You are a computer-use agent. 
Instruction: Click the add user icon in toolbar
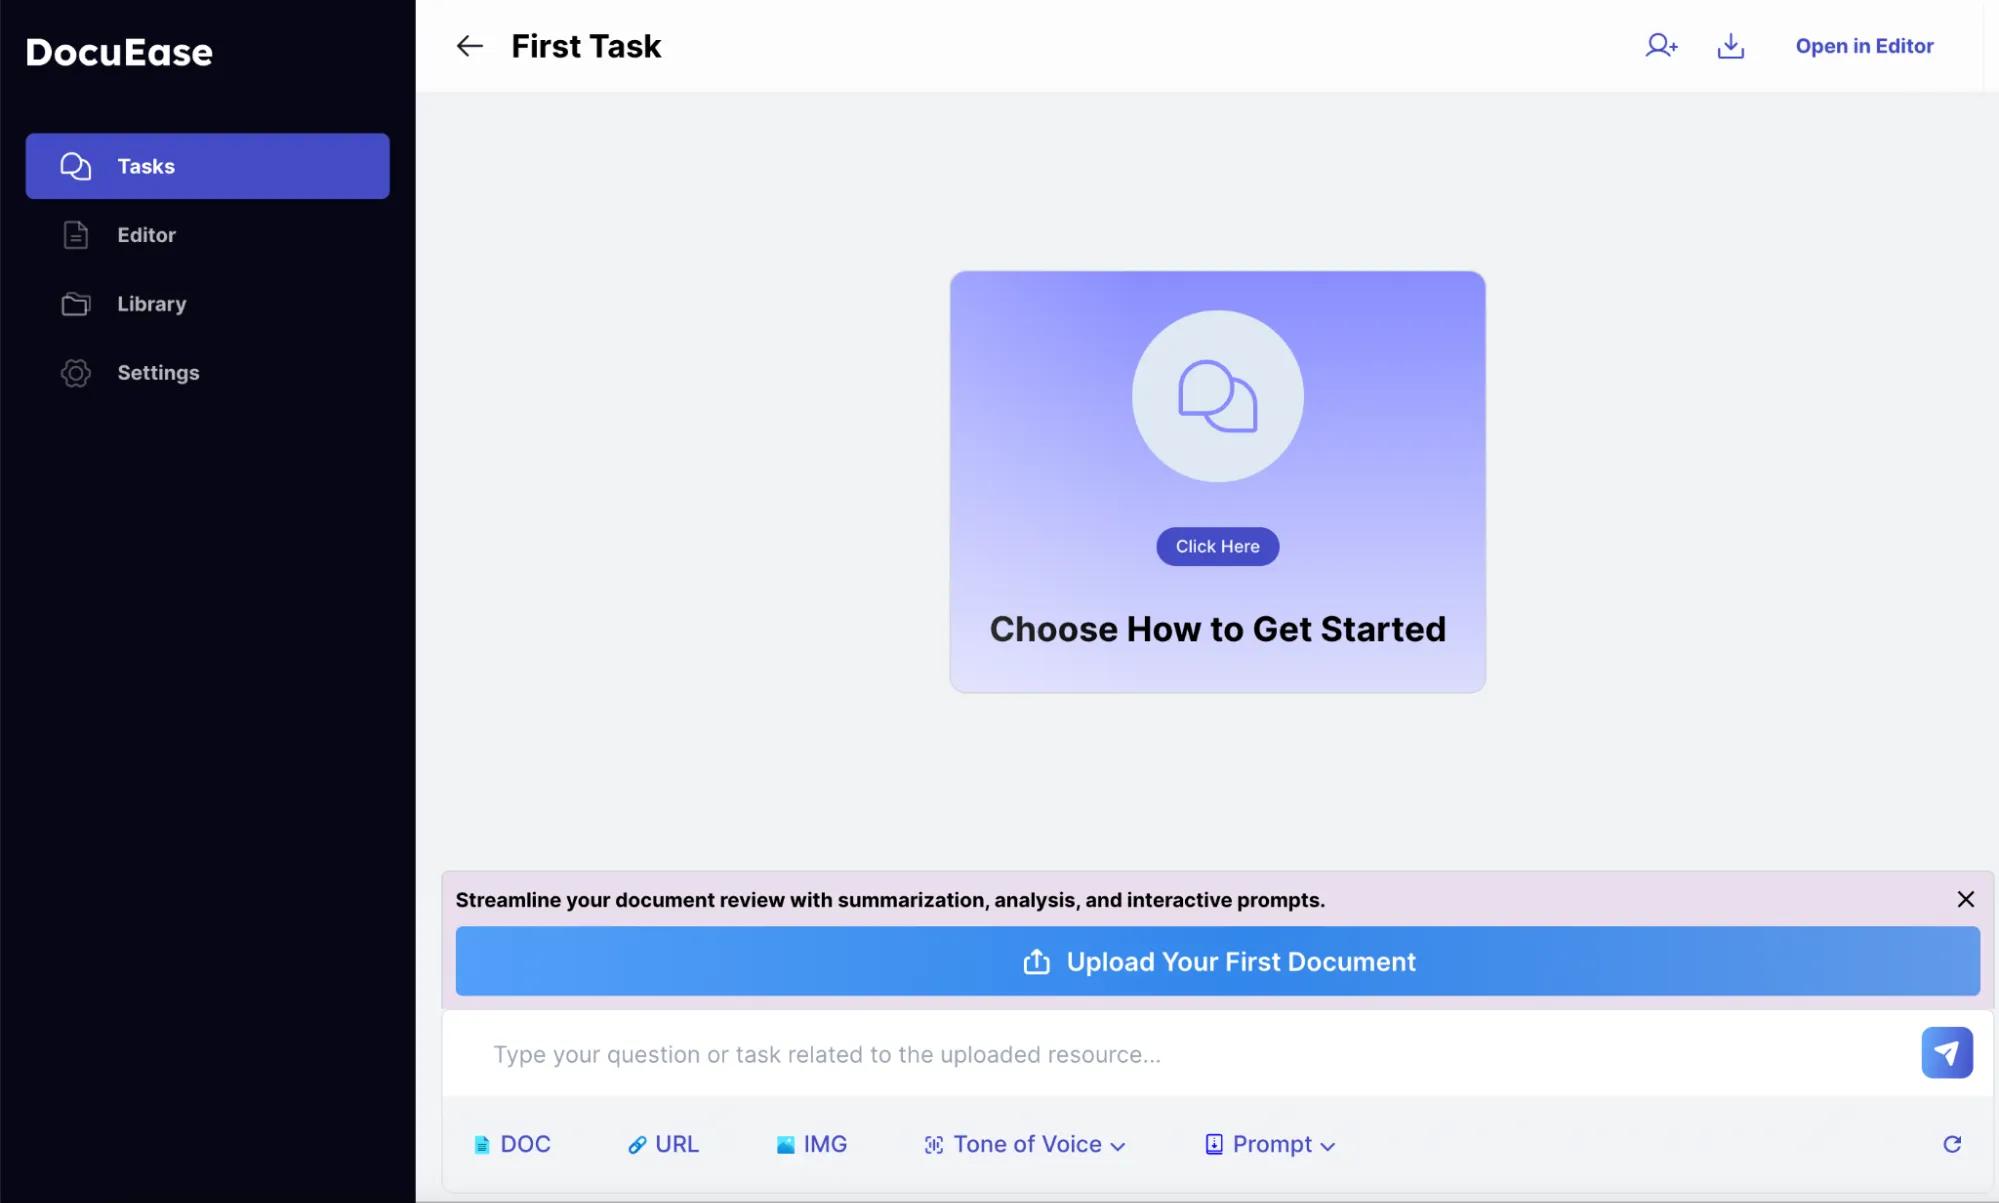(x=1662, y=46)
